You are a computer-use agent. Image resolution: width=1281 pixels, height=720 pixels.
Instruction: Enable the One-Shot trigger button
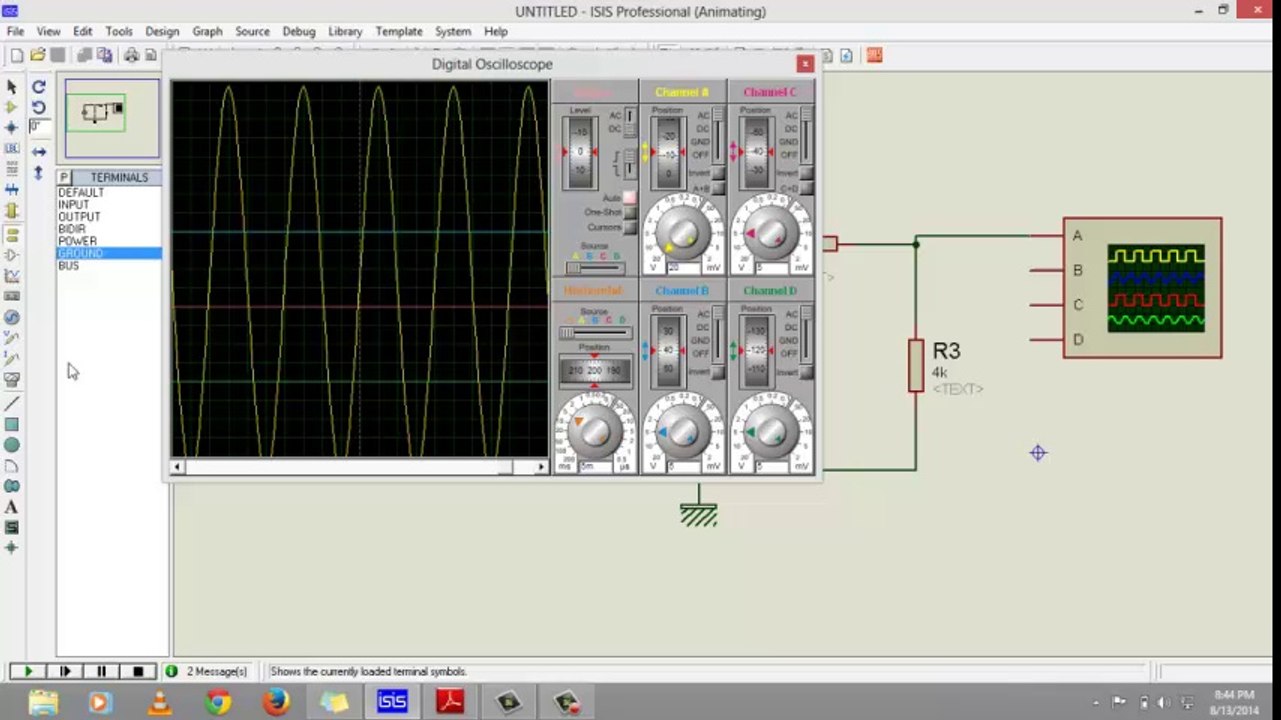tap(630, 212)
